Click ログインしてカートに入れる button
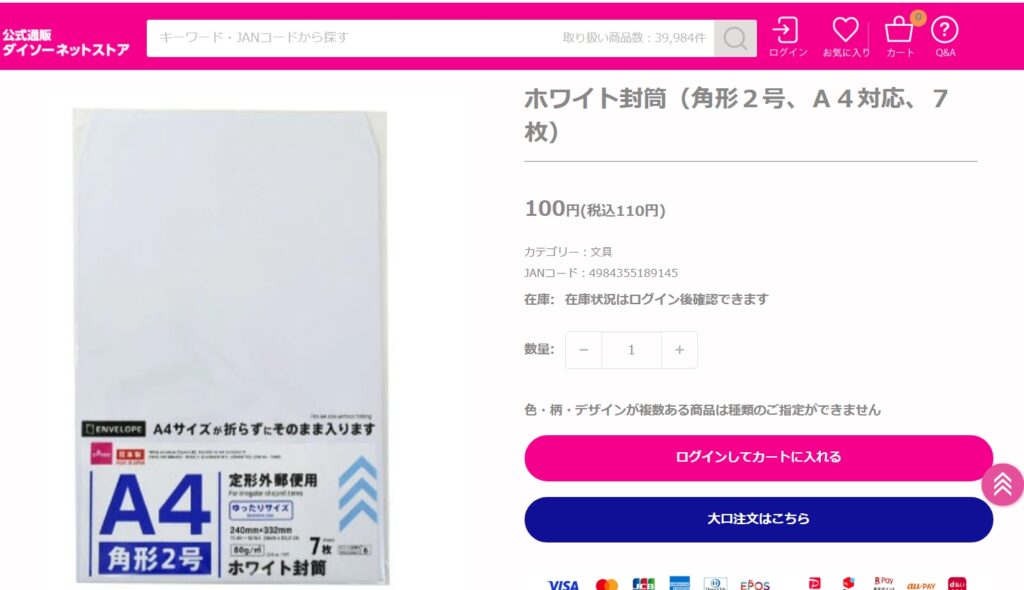1024x590 pixels. 758,457
